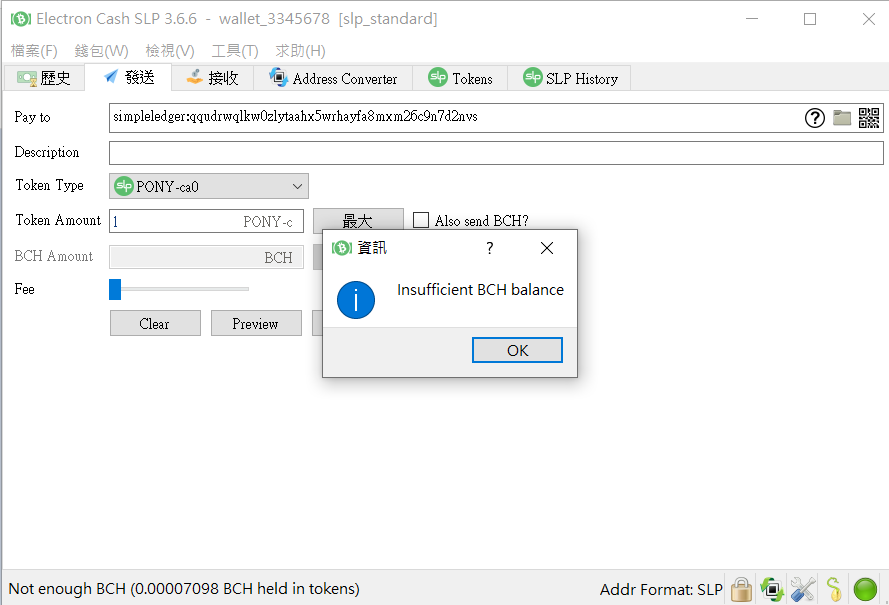Click the Fee slider handle

pos(115,289)
